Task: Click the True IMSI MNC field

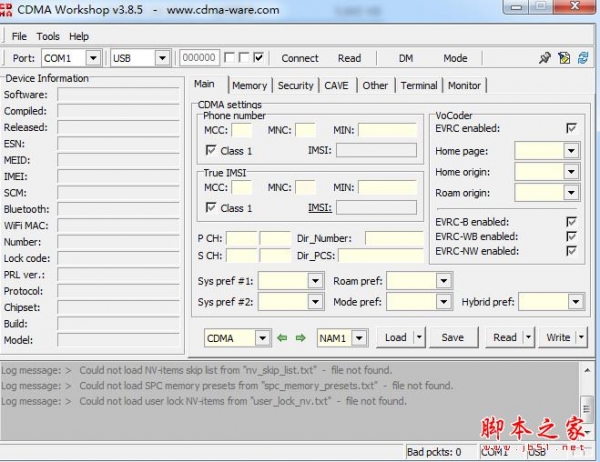Action: click(305, 188)
